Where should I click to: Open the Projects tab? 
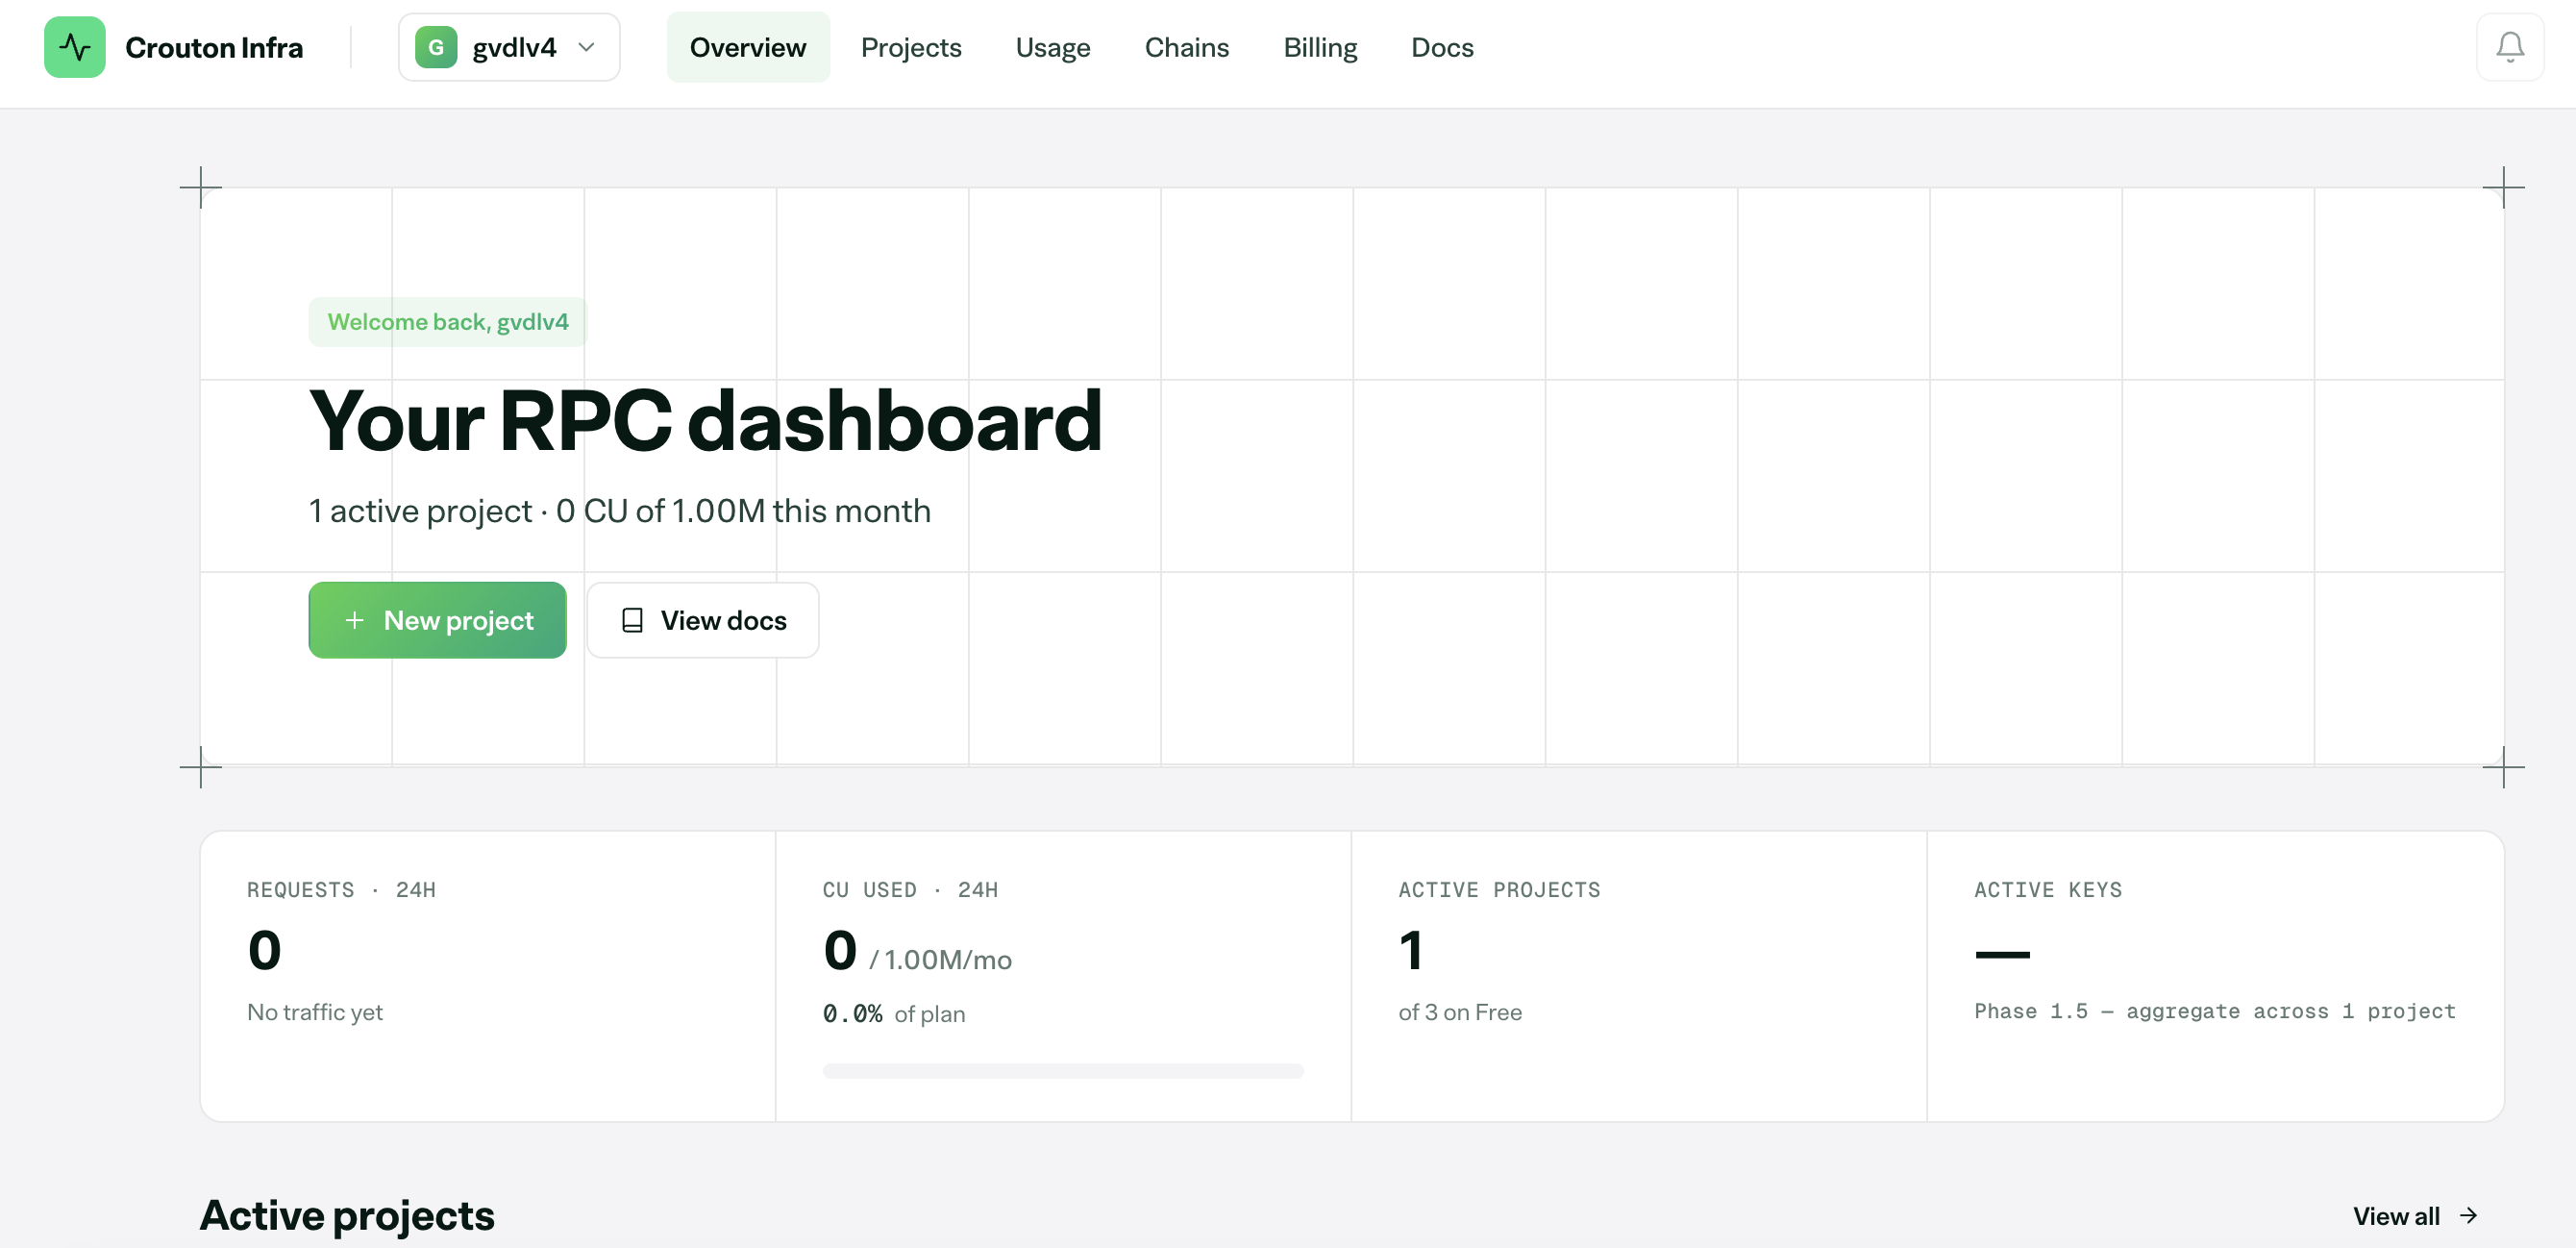click(911, 47)
